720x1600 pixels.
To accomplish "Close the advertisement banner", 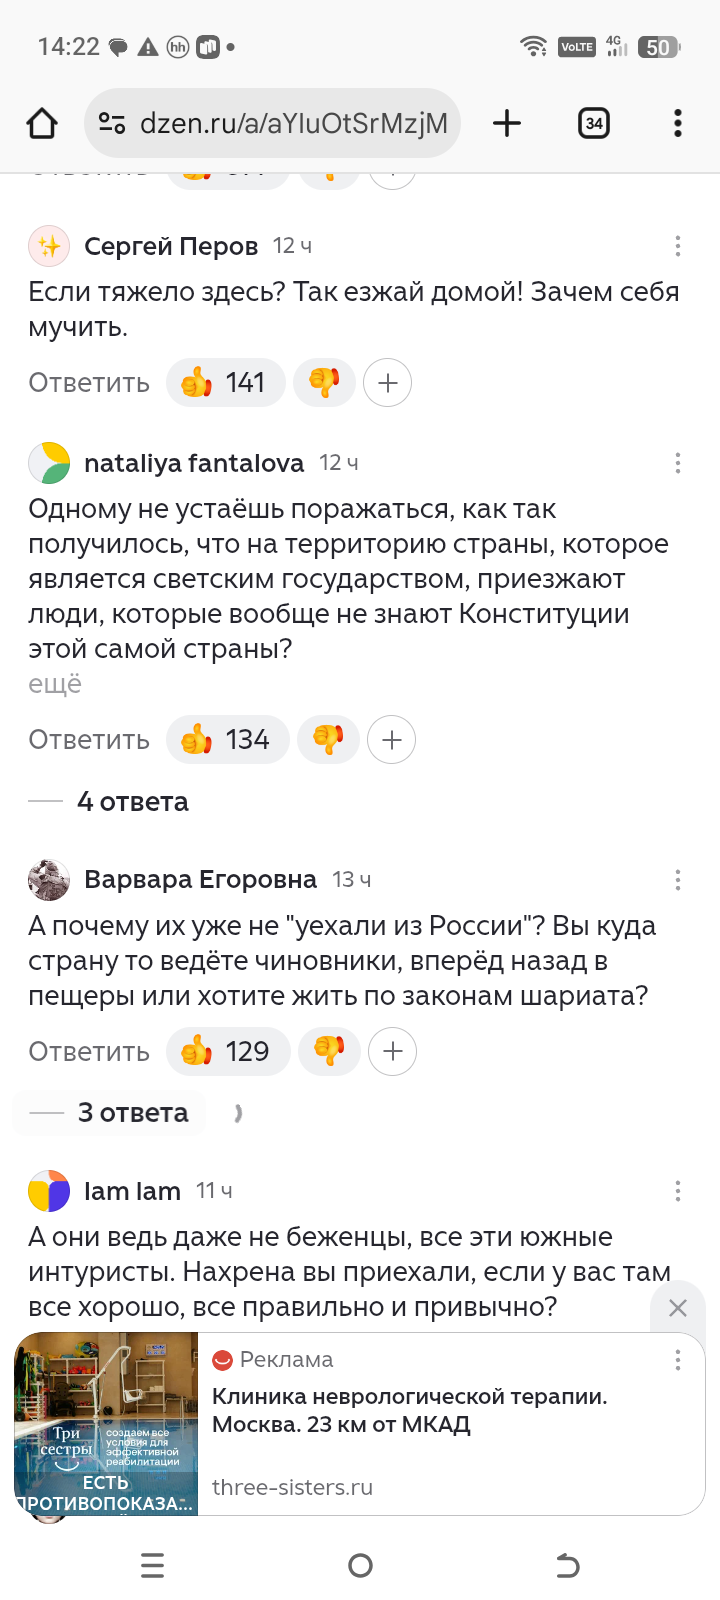I will click(678, 1308).
